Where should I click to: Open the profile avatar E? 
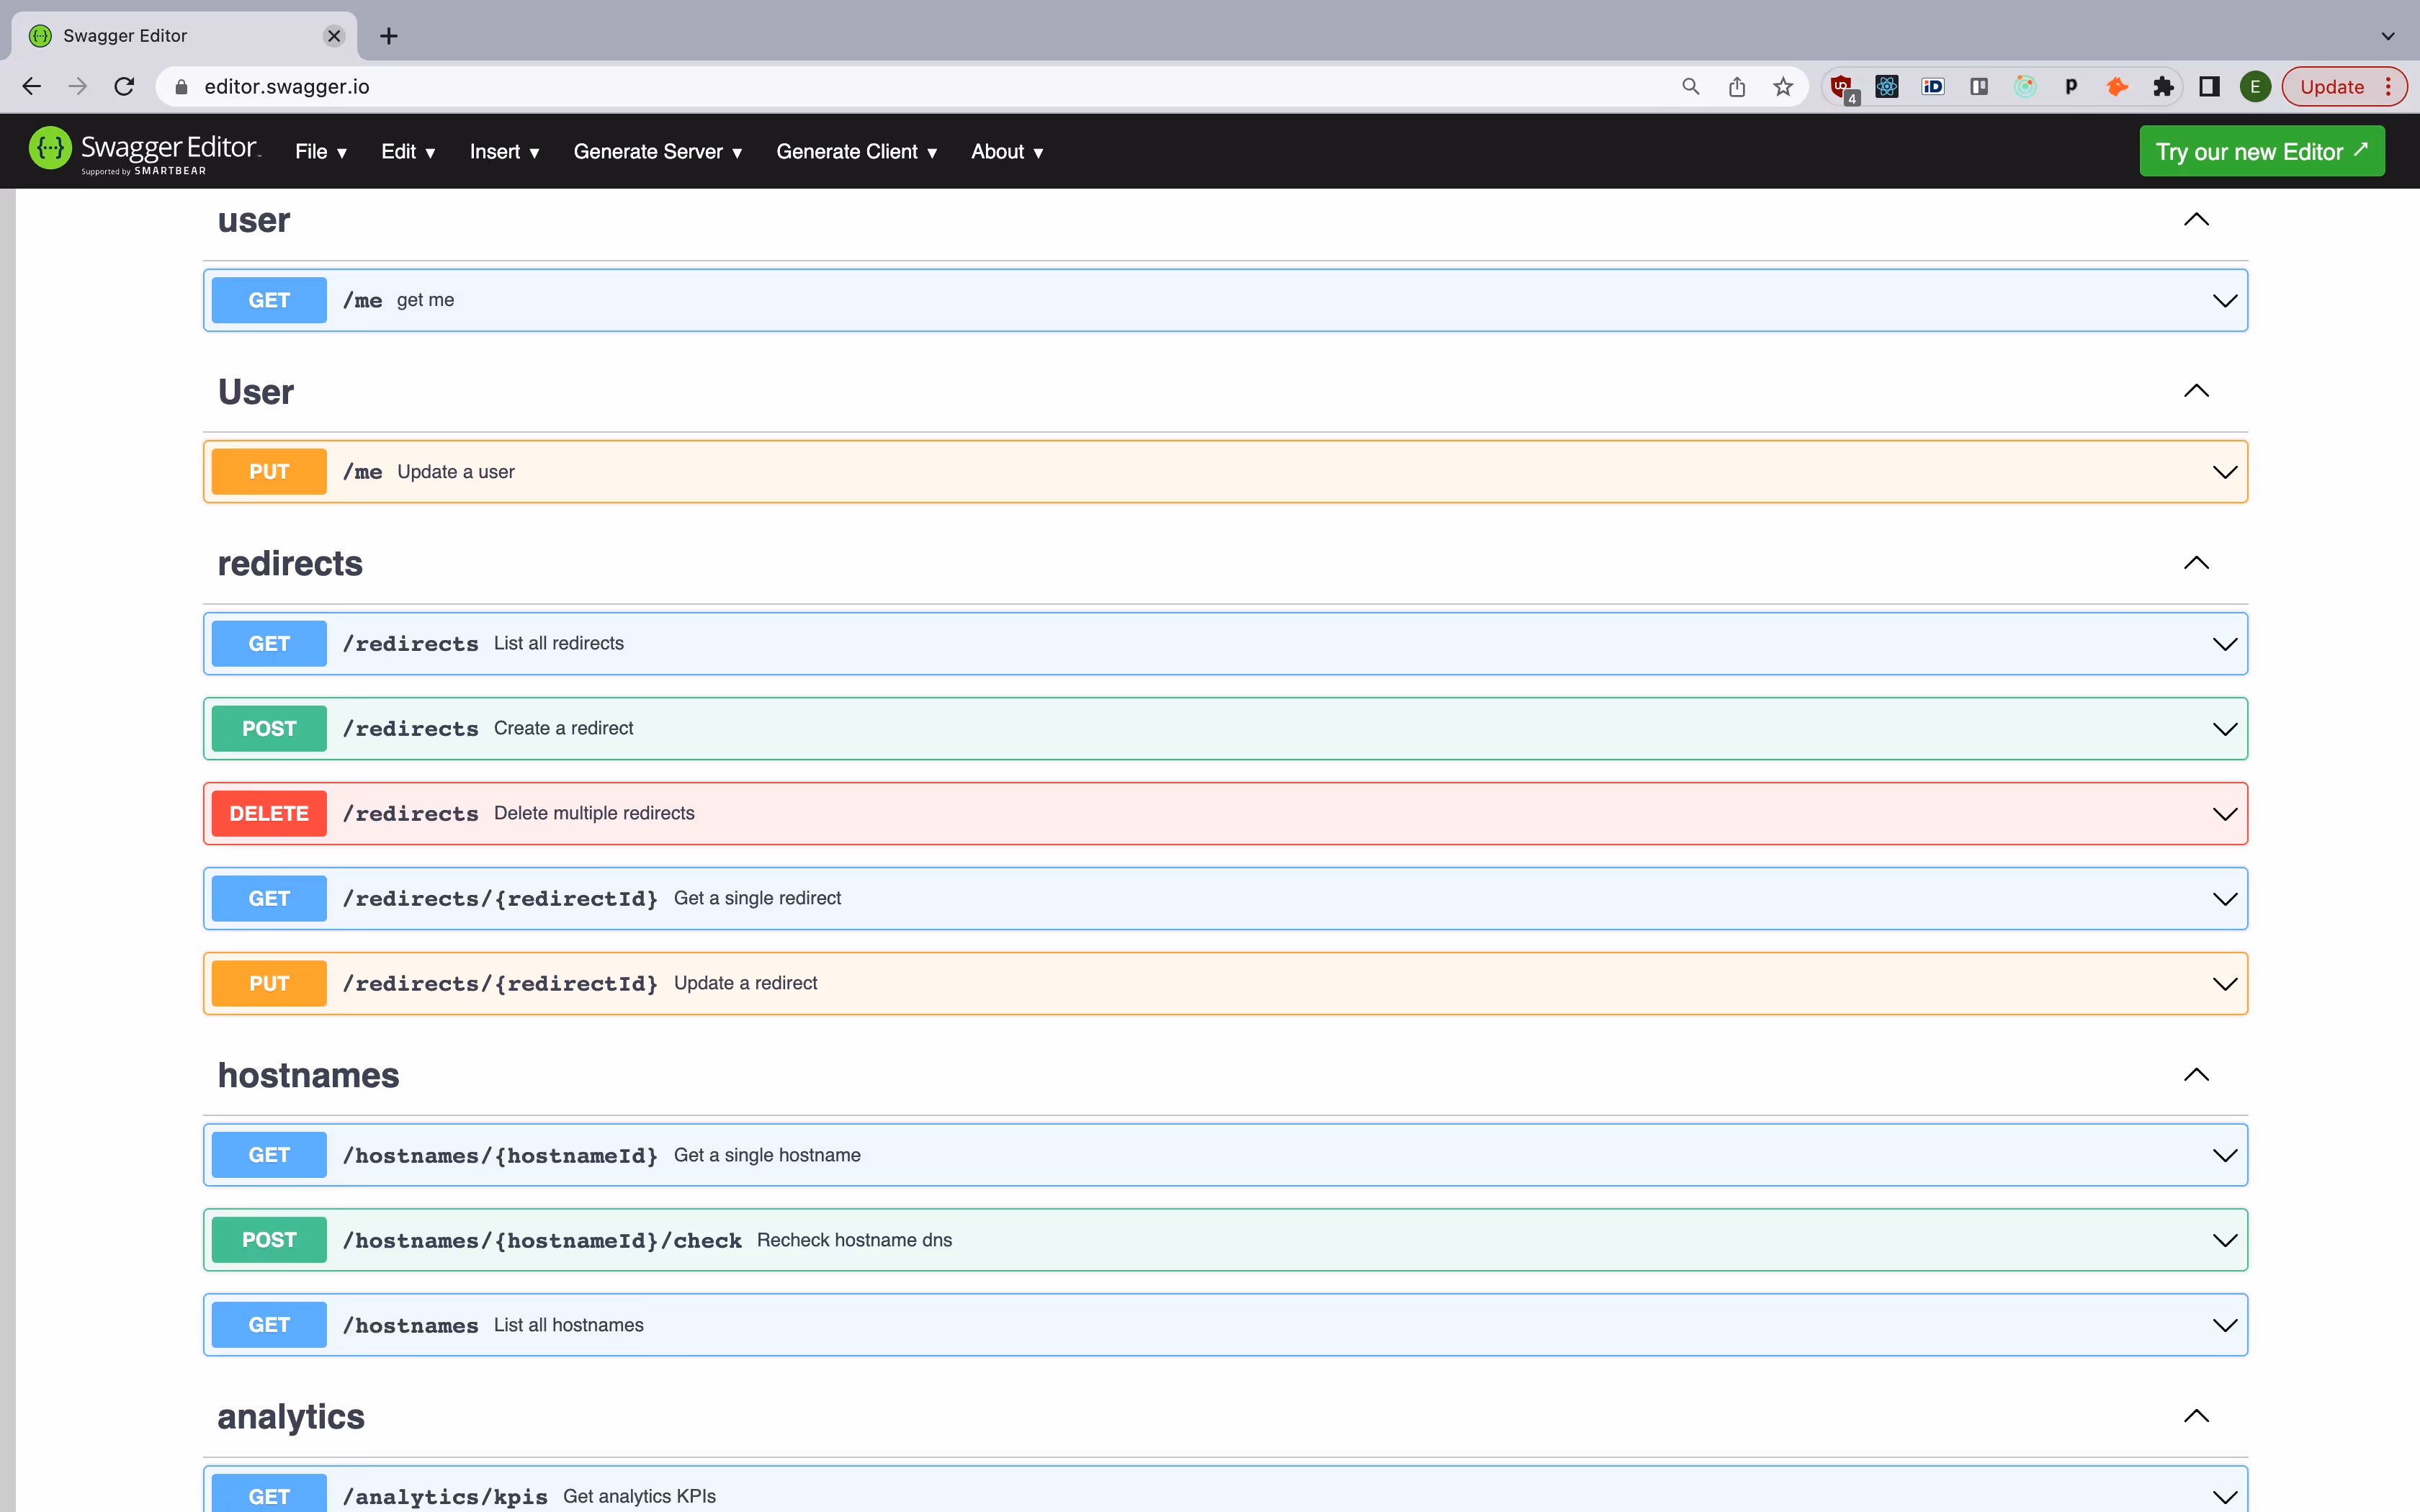click(x=2255, y=87)
